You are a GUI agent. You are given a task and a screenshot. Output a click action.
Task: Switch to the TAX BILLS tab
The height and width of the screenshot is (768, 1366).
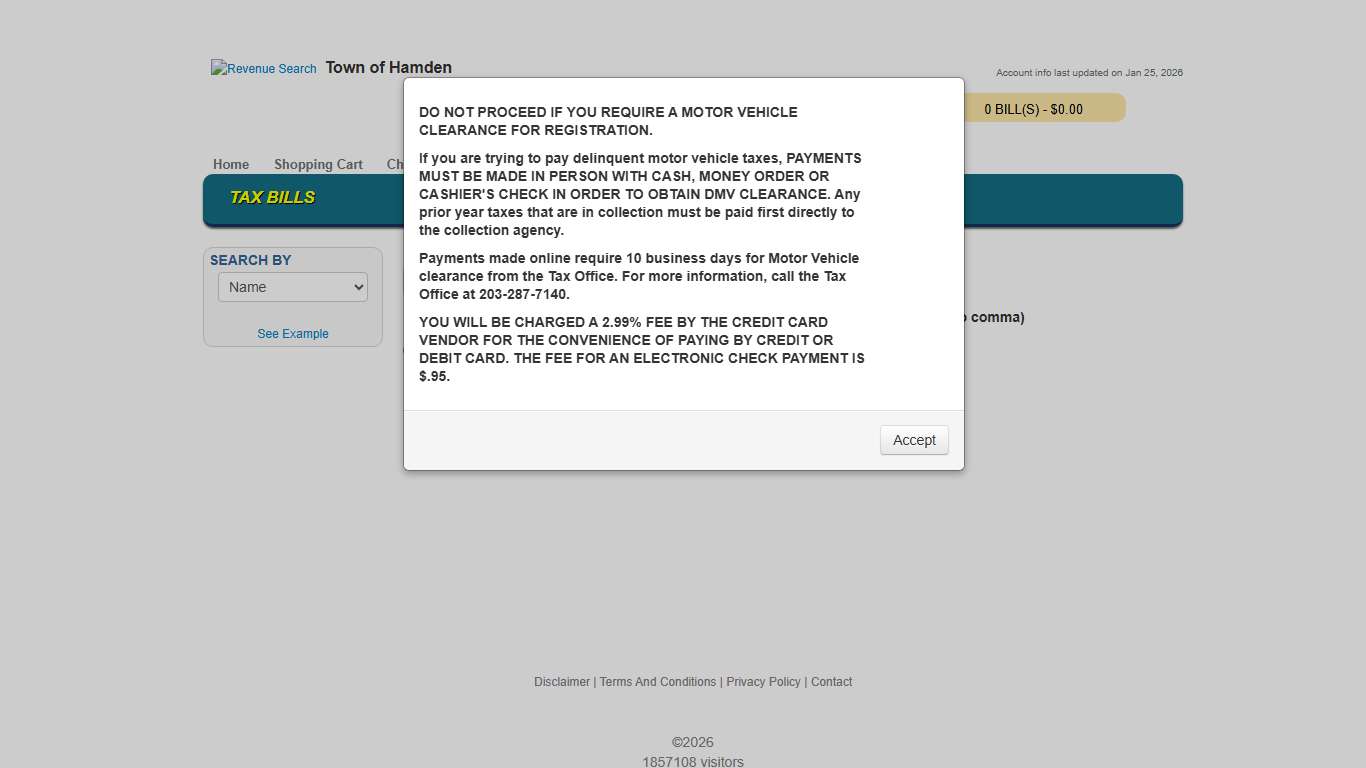[x=273, y=197]
